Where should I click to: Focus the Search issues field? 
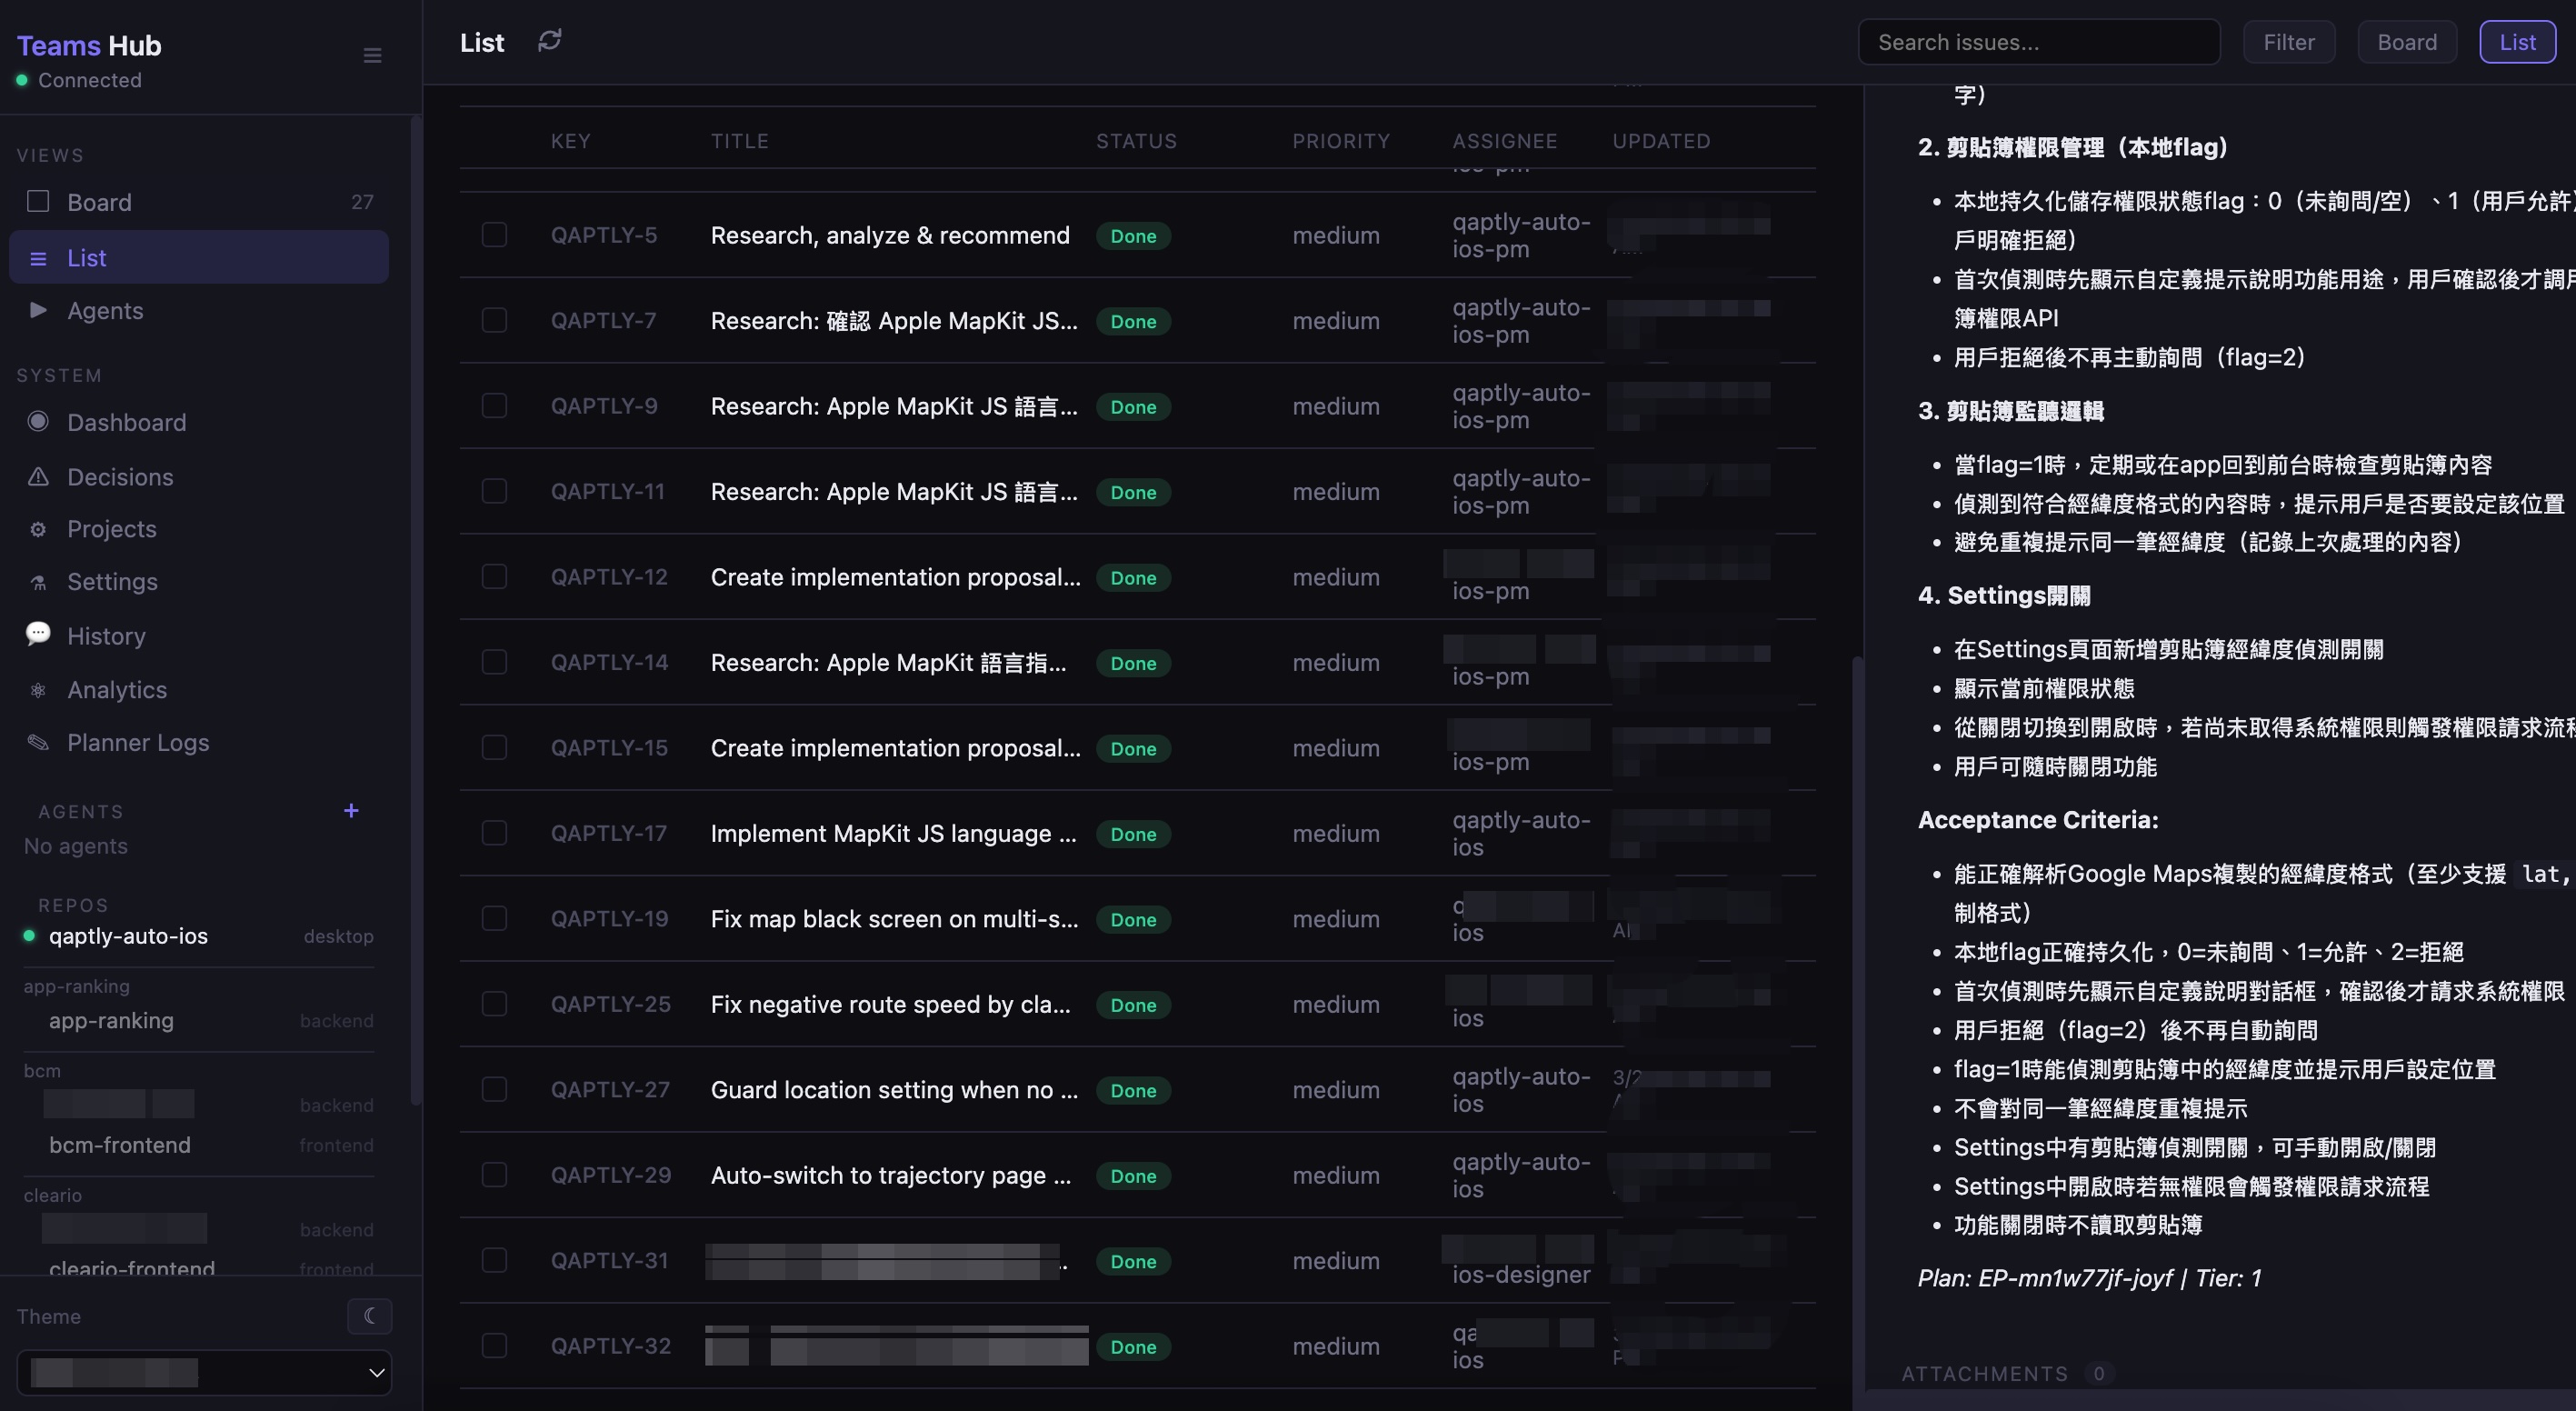click(2038, 42)
